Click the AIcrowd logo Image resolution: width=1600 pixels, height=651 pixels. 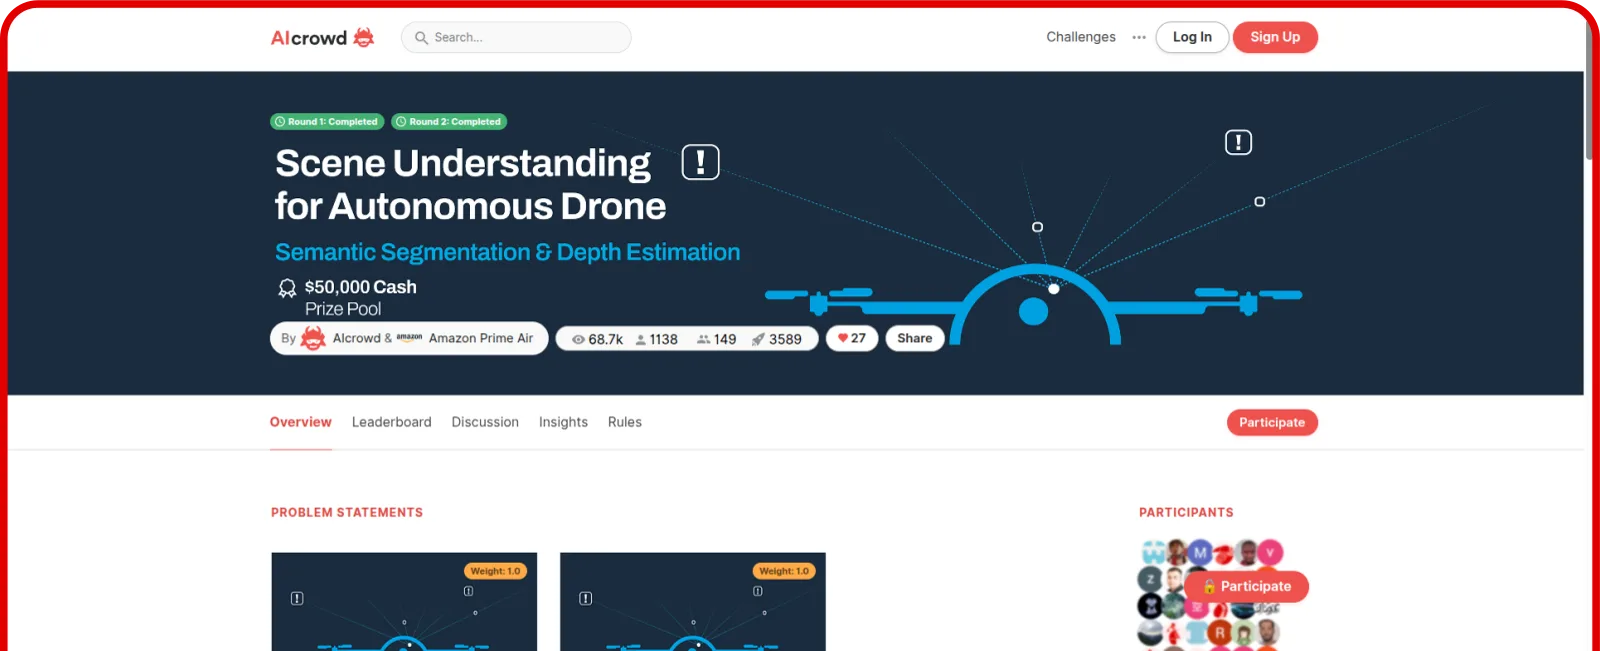[x=322, y=38]
